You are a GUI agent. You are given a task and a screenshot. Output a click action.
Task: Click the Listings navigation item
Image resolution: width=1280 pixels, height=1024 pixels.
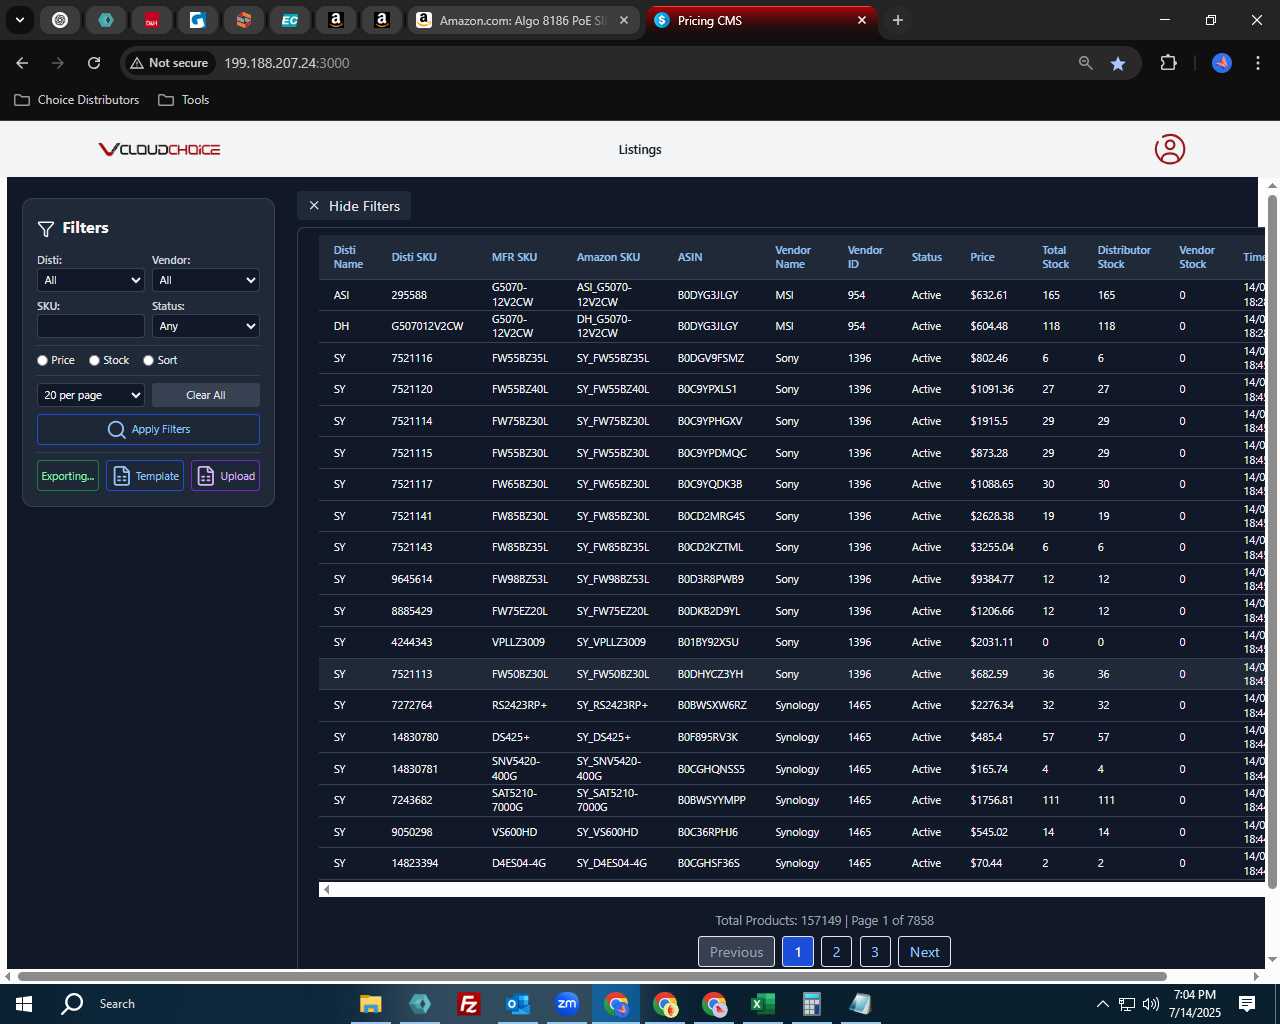pyautogui.click(x=640, y=149)
